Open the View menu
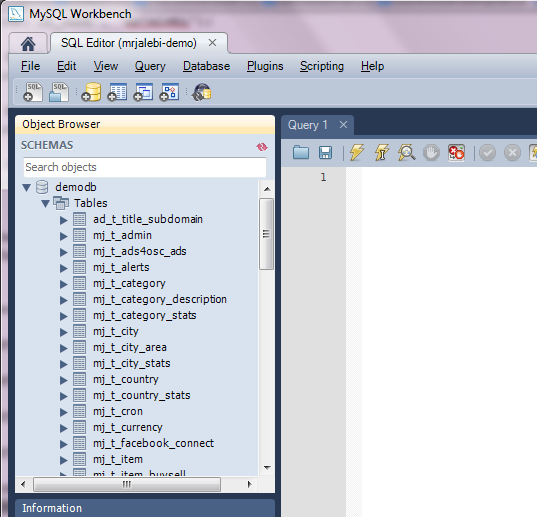 coord(106,66)
